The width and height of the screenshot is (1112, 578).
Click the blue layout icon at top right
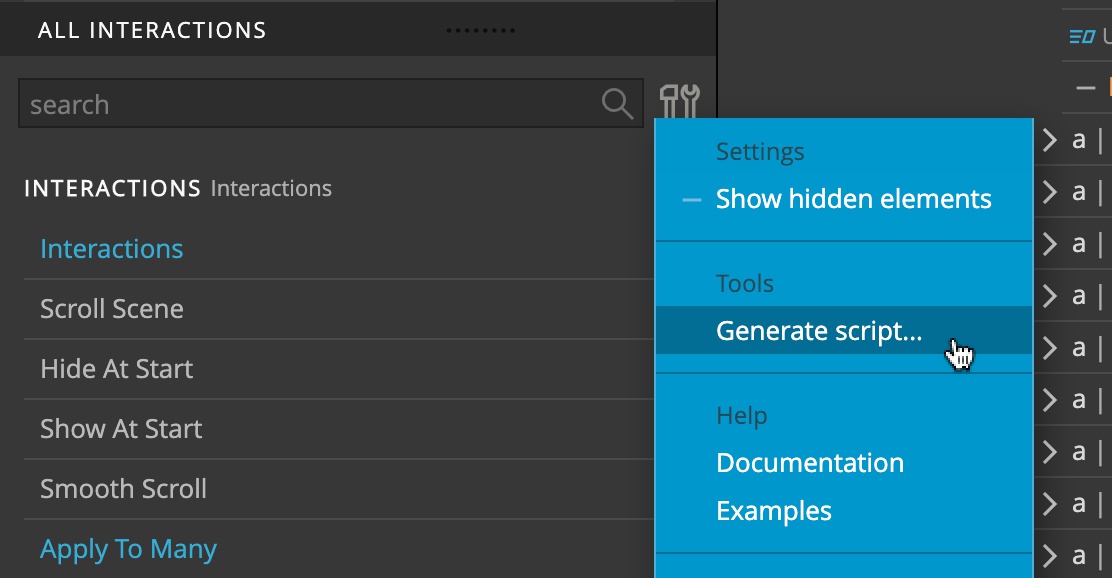[1082, 36]
